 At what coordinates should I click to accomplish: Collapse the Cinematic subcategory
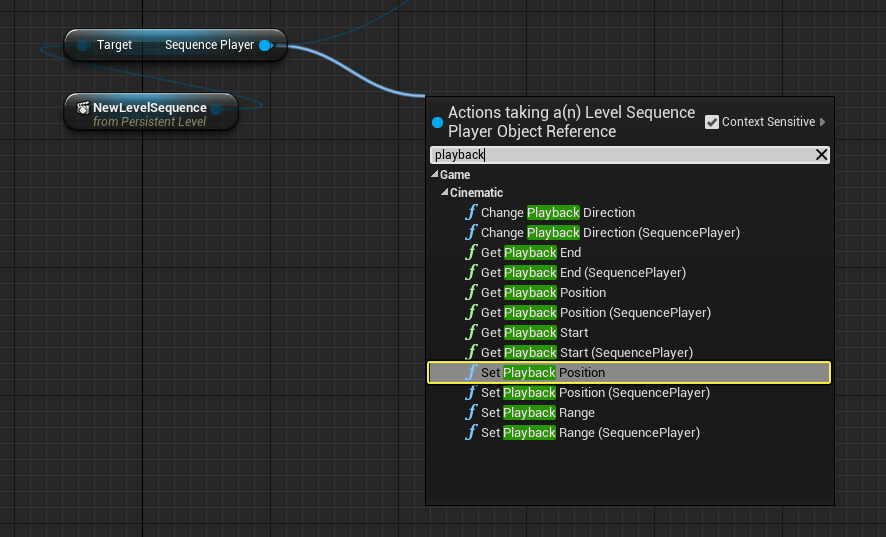tap(445, 193)
